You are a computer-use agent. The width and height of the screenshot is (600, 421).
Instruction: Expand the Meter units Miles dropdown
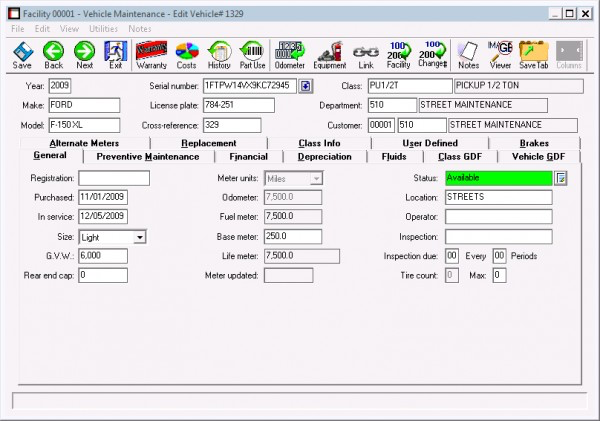click(x=316, y=179)
